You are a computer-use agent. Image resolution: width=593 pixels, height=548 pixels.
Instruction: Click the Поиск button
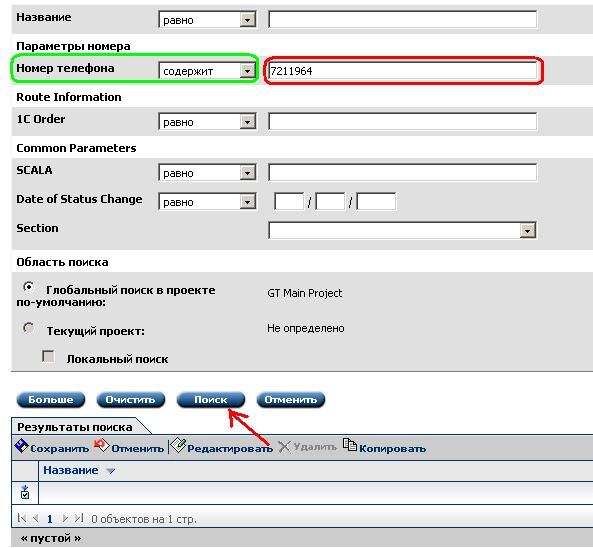point(211,400)
